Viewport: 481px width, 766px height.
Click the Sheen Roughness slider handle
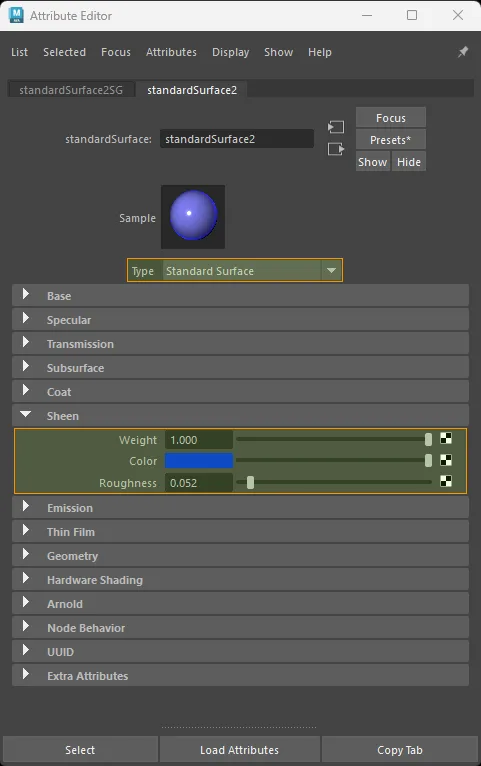(251, 482)
